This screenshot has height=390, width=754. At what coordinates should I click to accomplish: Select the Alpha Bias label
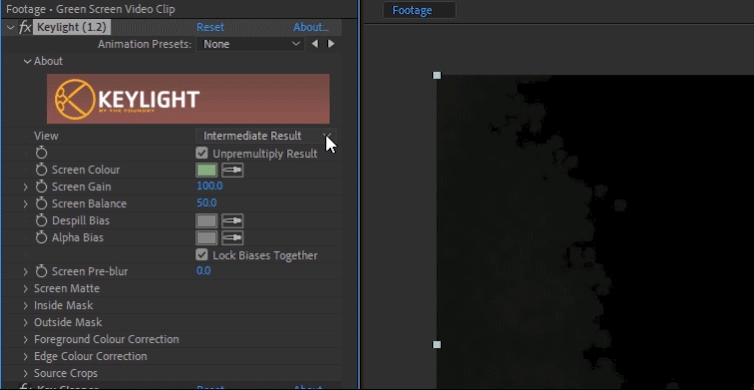click(77, 238)
